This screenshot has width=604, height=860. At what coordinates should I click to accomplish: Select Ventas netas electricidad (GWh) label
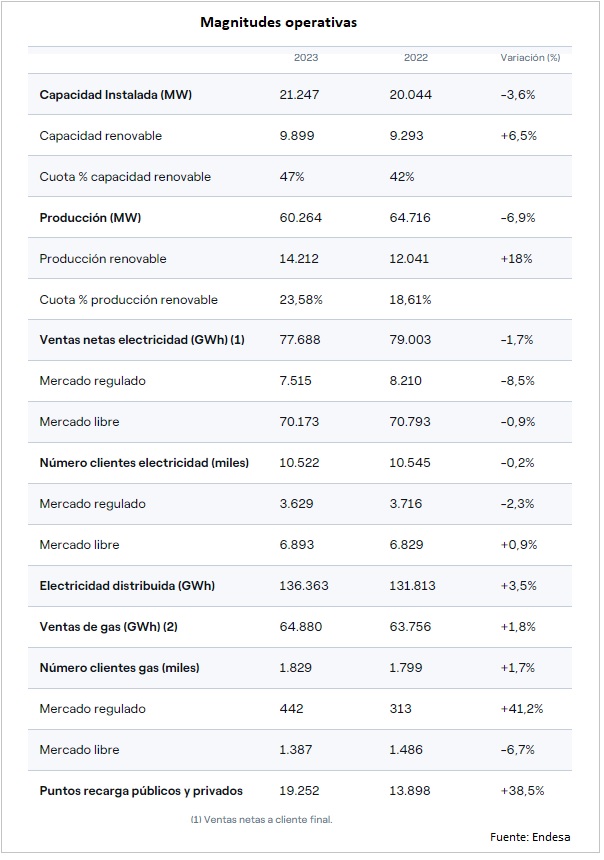coord(142,340)
